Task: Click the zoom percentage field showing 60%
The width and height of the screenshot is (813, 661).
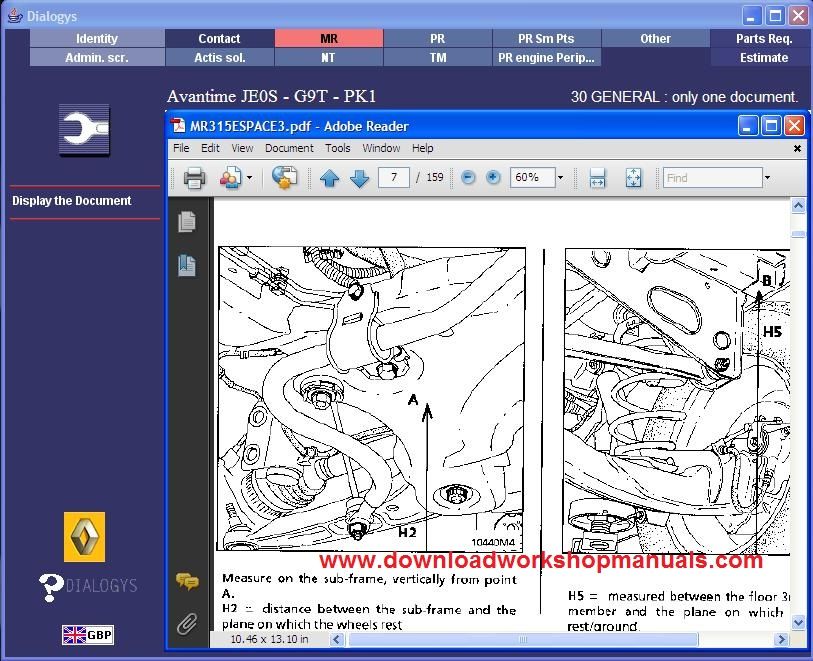Action: pyautogui.click(x=532, y=177)
